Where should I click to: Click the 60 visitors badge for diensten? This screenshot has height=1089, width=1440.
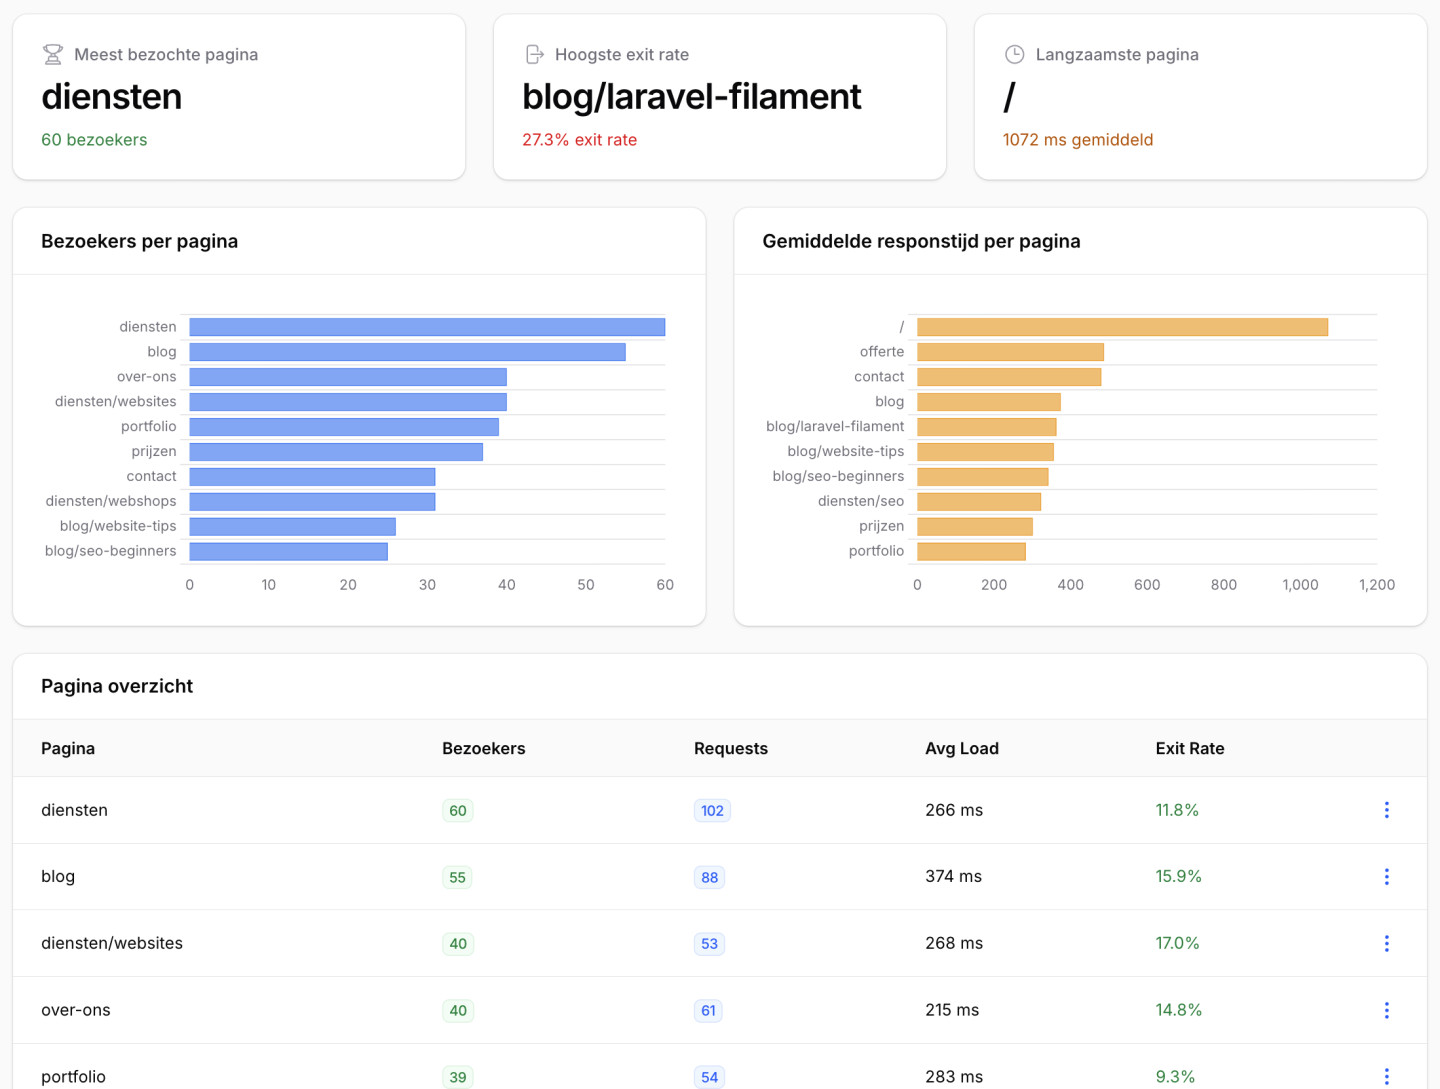tap(457, 811)
